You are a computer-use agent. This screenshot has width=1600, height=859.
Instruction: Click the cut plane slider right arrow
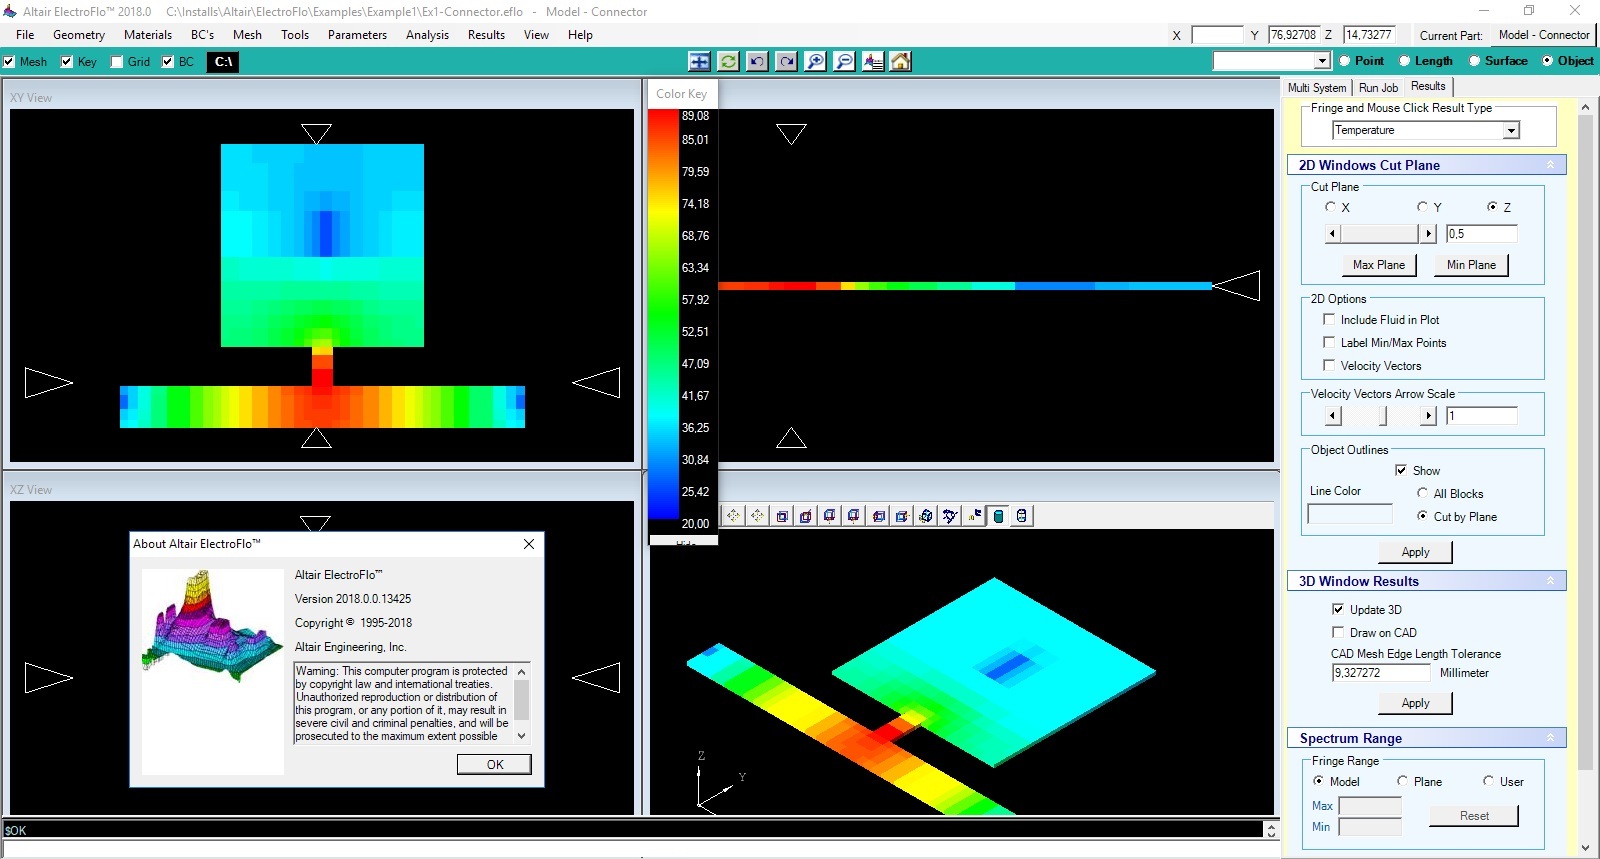coord(1428,234)
